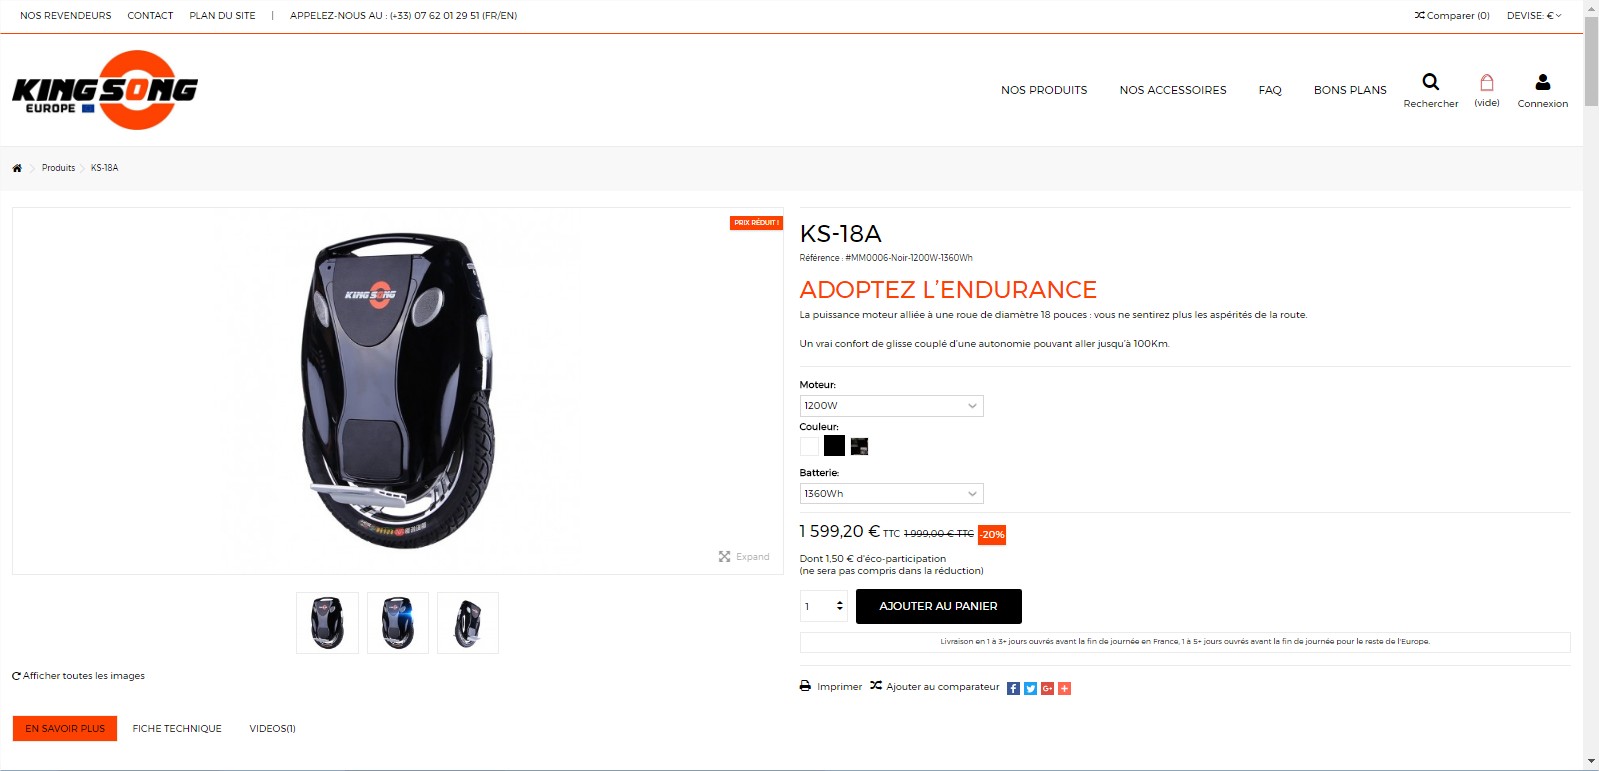Add product with AJOUTER AU PANIER
Viewport: 1599px width, 771px height.
tap(939, 606)
